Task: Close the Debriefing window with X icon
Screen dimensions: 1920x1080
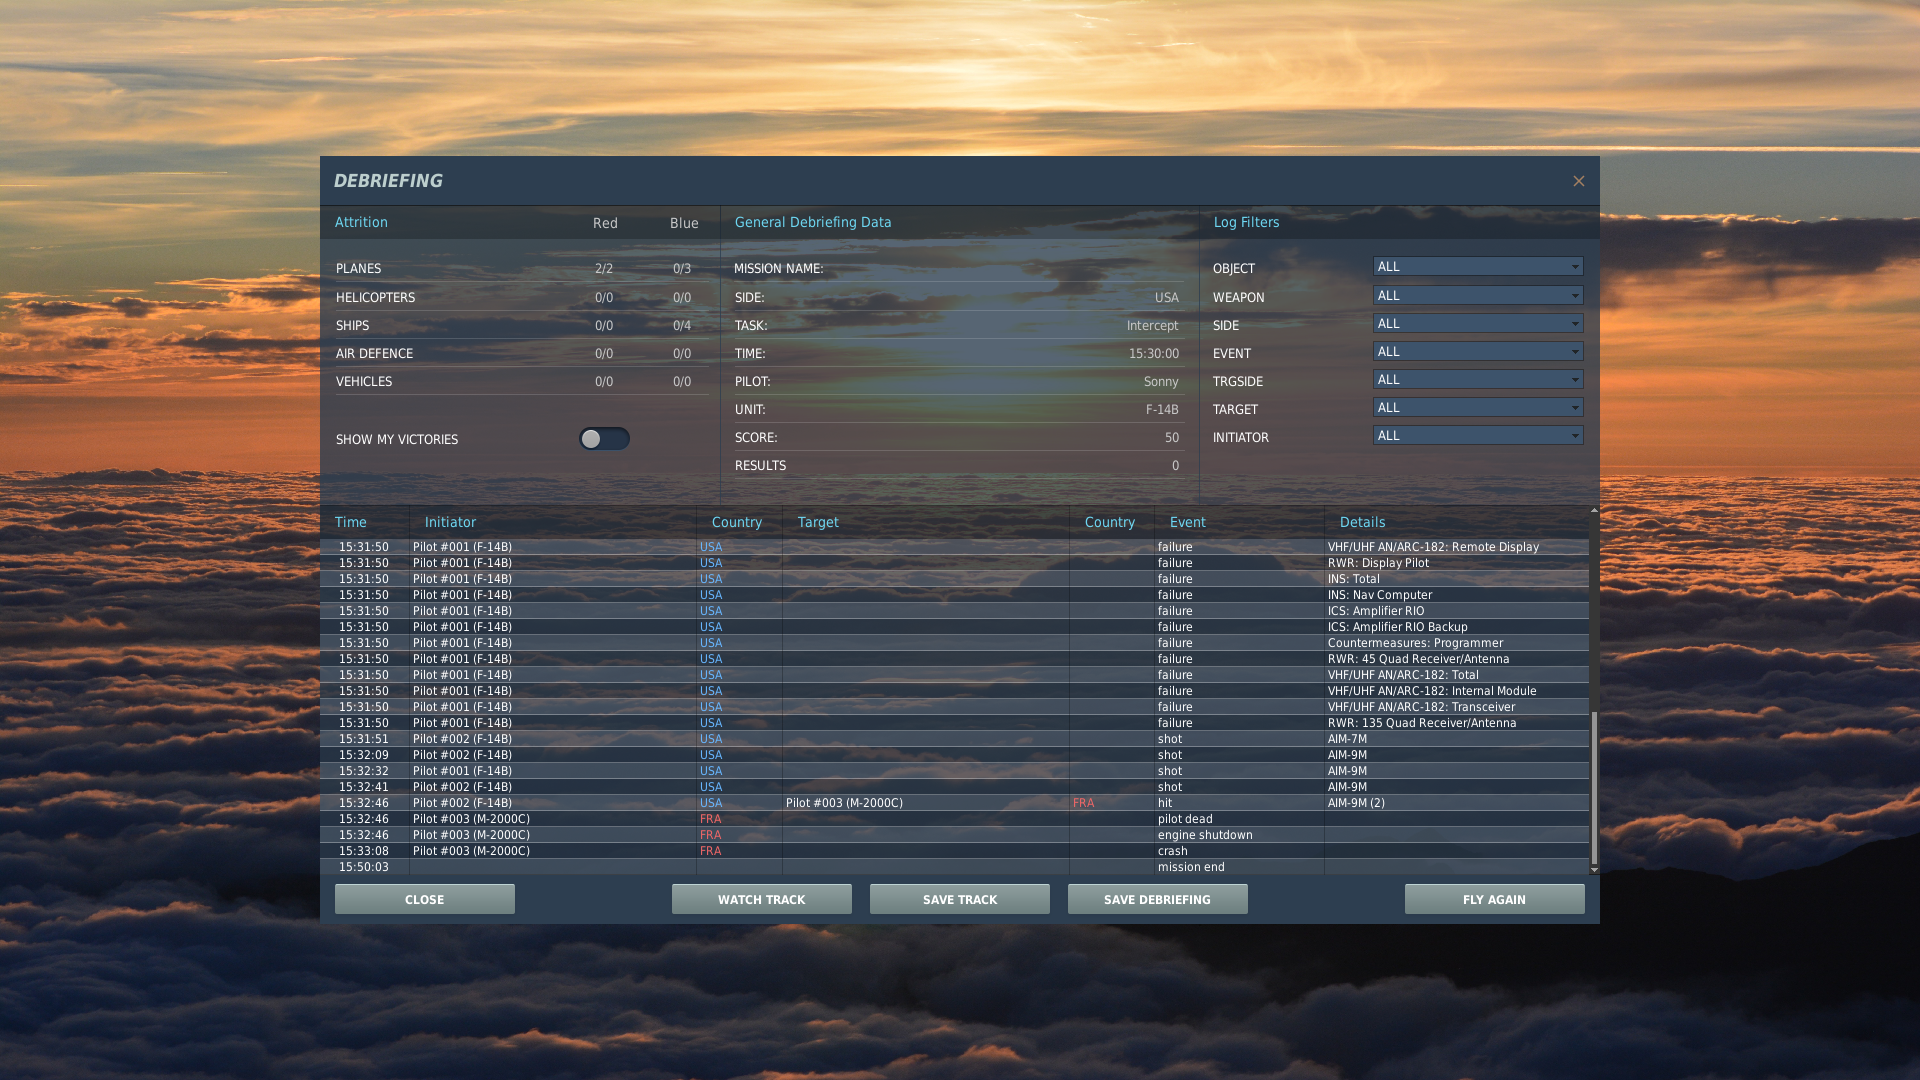Action: click(x=1578, y=181)
